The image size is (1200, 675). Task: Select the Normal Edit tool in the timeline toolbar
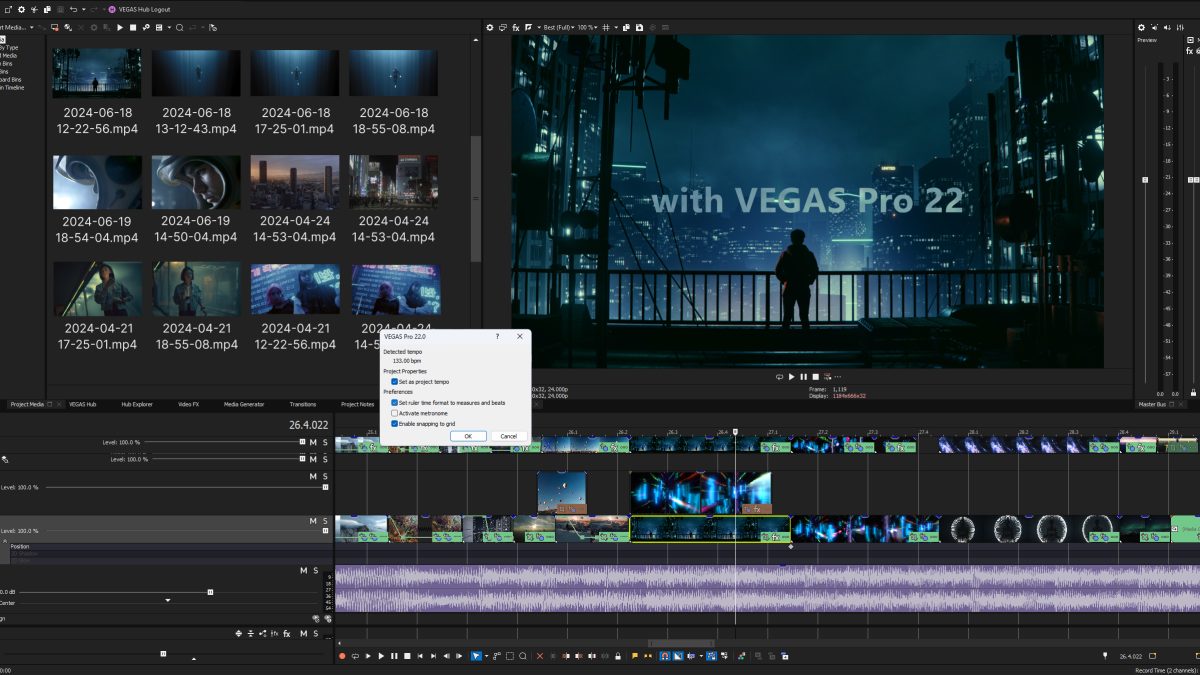(476, 656)
